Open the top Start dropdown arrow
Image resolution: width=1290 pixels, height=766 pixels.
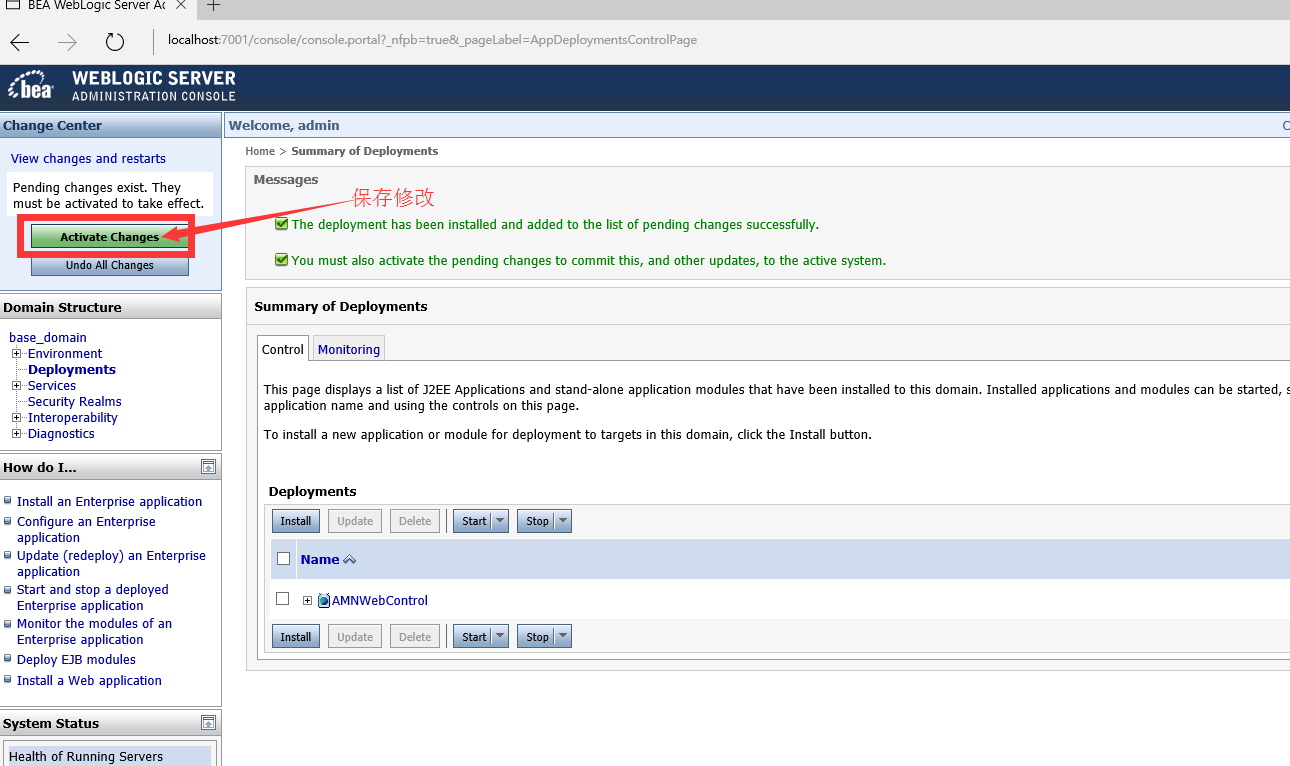[x=500, y=521]
